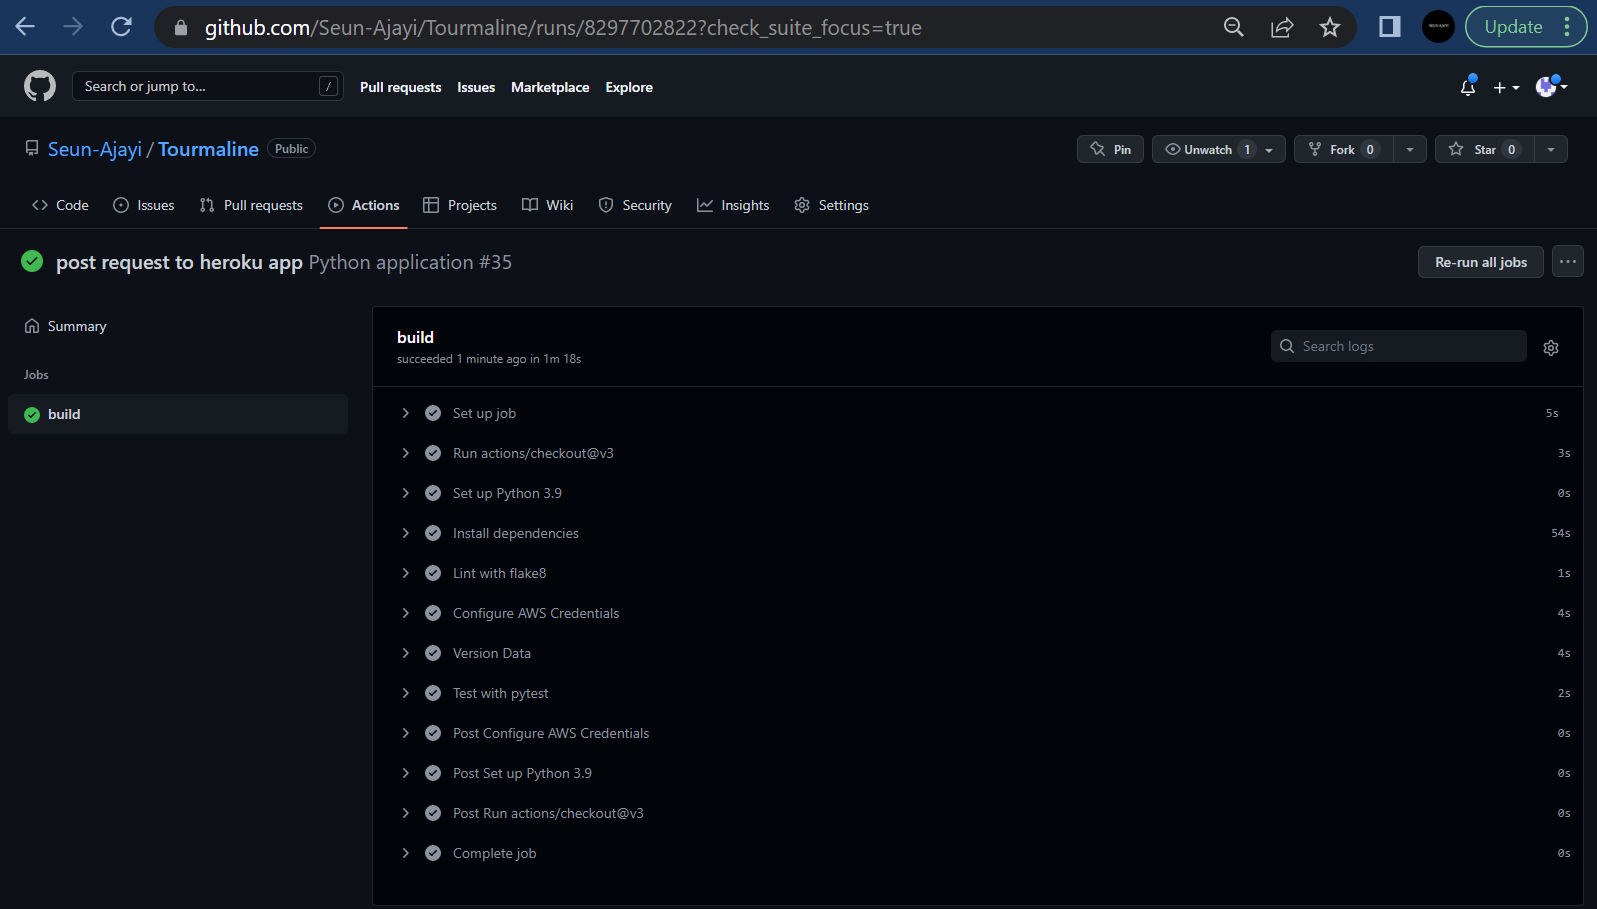Open Seun-Ajayi profile link
The image size is (1597, 909).
coord(95,149)
